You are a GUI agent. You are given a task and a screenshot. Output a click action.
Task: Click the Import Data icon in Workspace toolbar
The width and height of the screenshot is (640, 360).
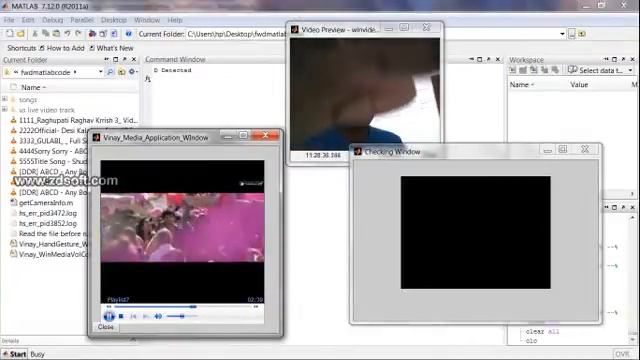pyautogui.click(x=533, y=70)
